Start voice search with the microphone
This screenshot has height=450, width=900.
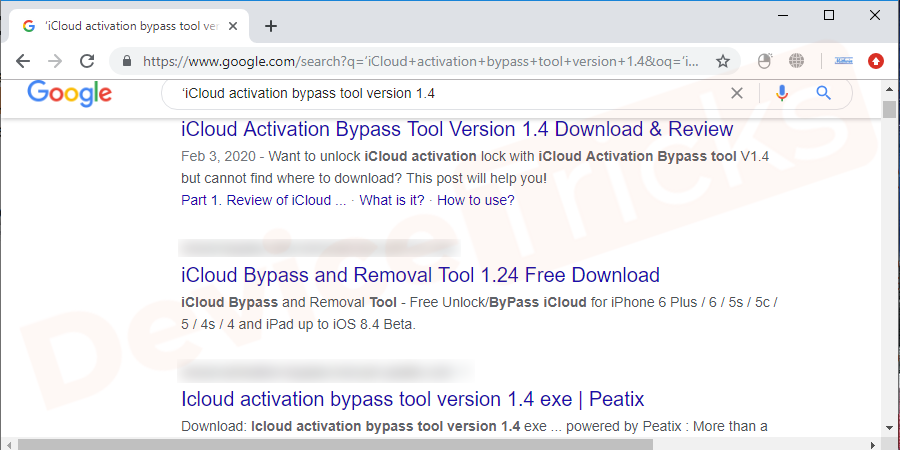point(782,93)
